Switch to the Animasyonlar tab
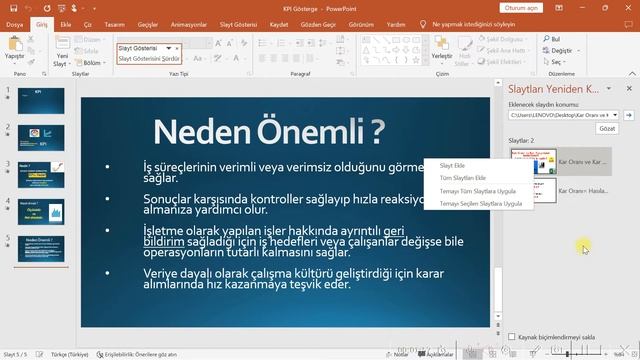 189,24
